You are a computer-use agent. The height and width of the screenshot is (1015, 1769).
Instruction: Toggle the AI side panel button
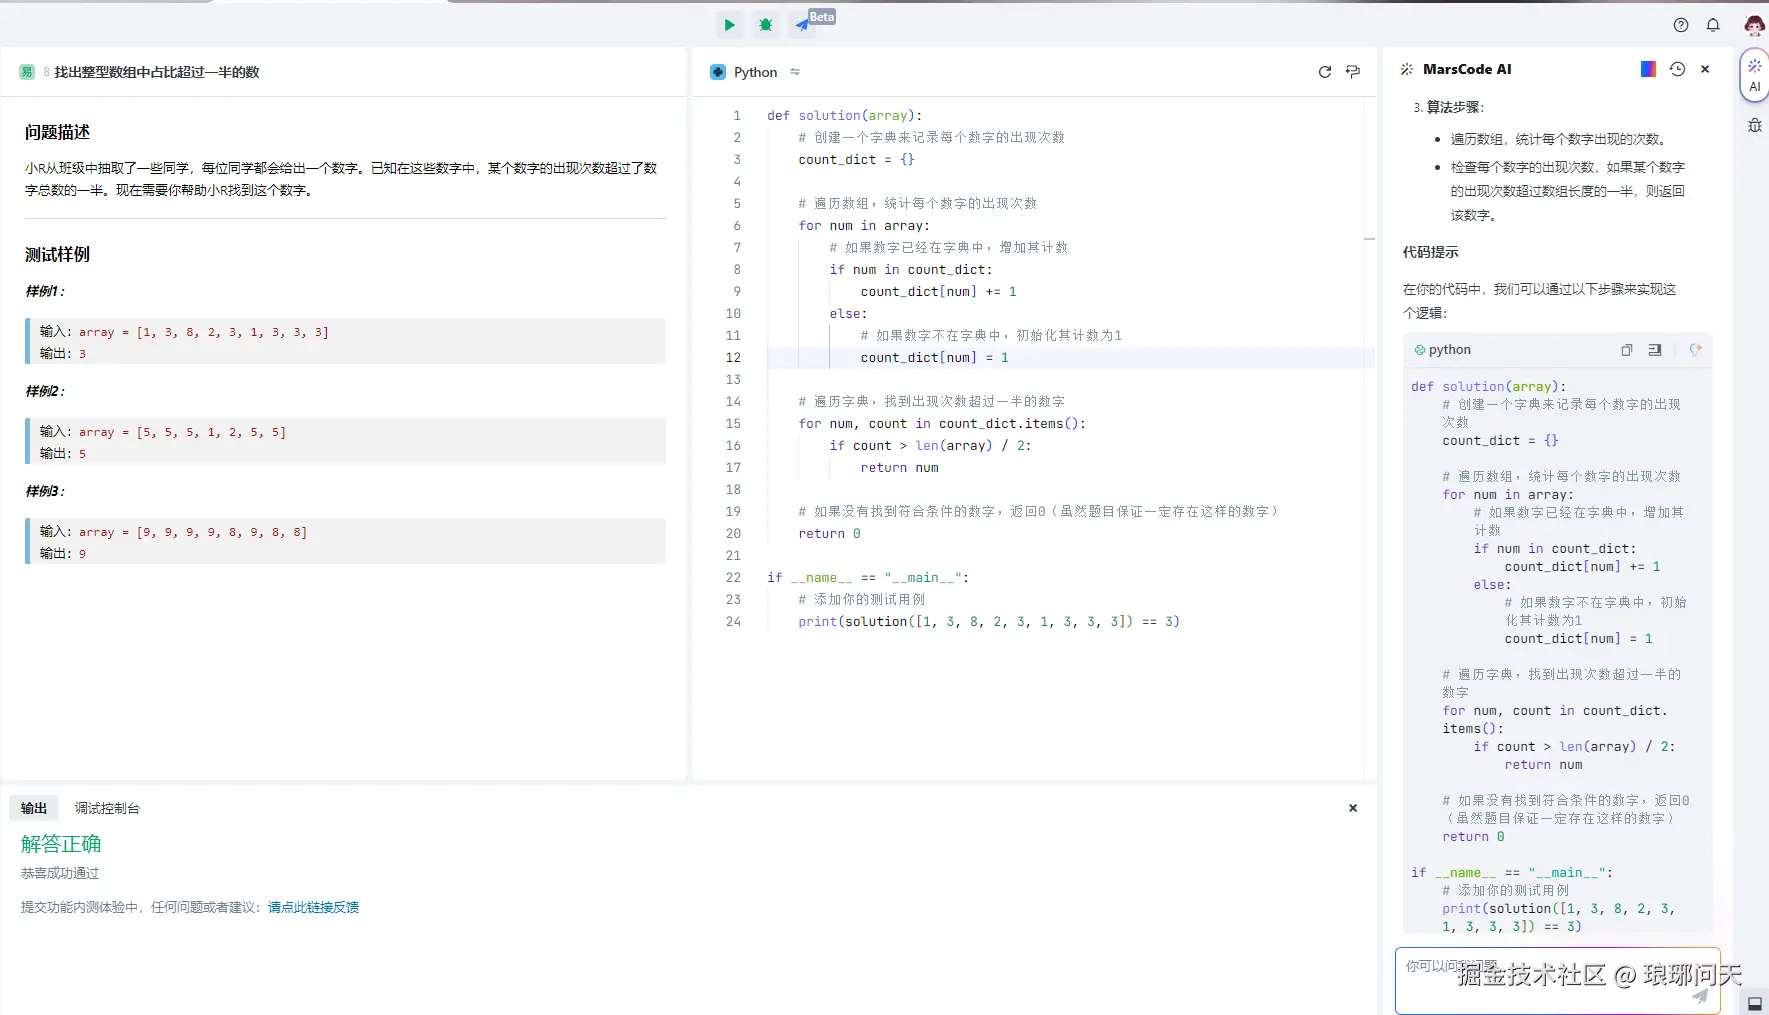click(1754, 75)
